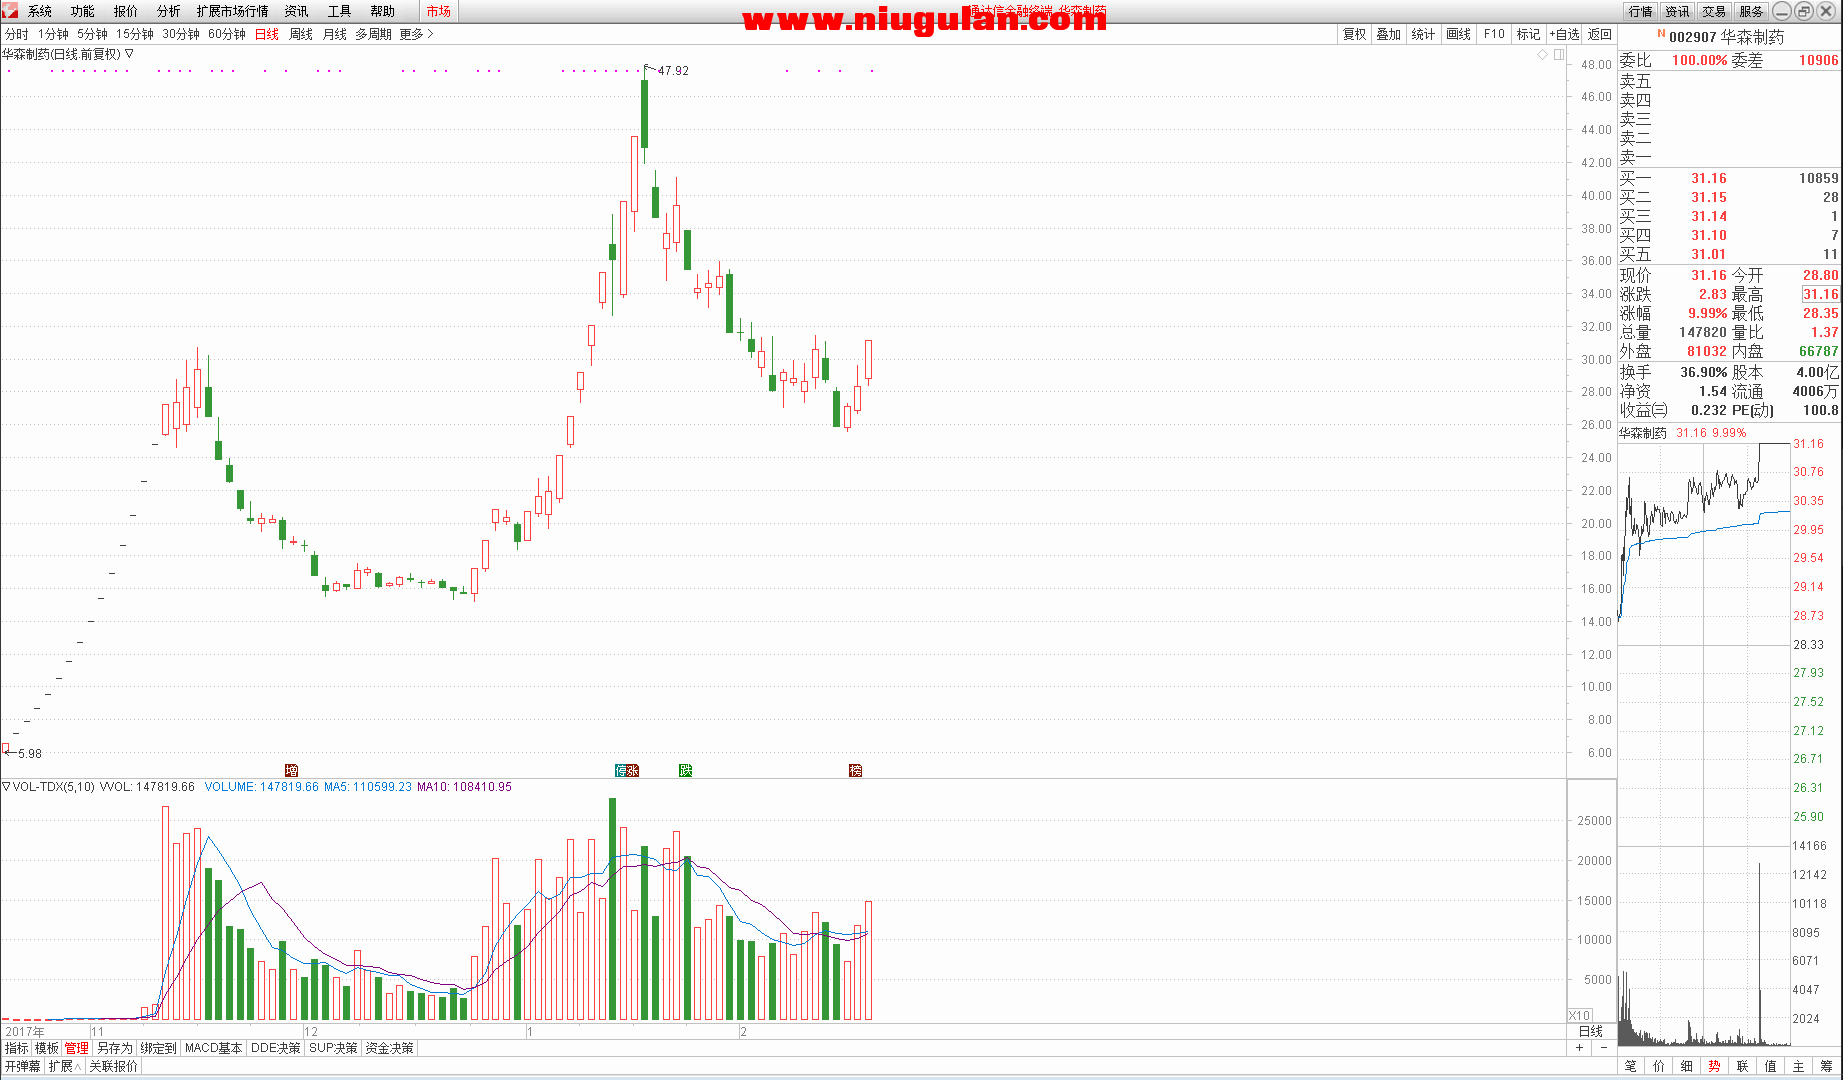Click the '增' event marker below the chart
This screenshot has height=1080, width=1843.
coord(291,770)
